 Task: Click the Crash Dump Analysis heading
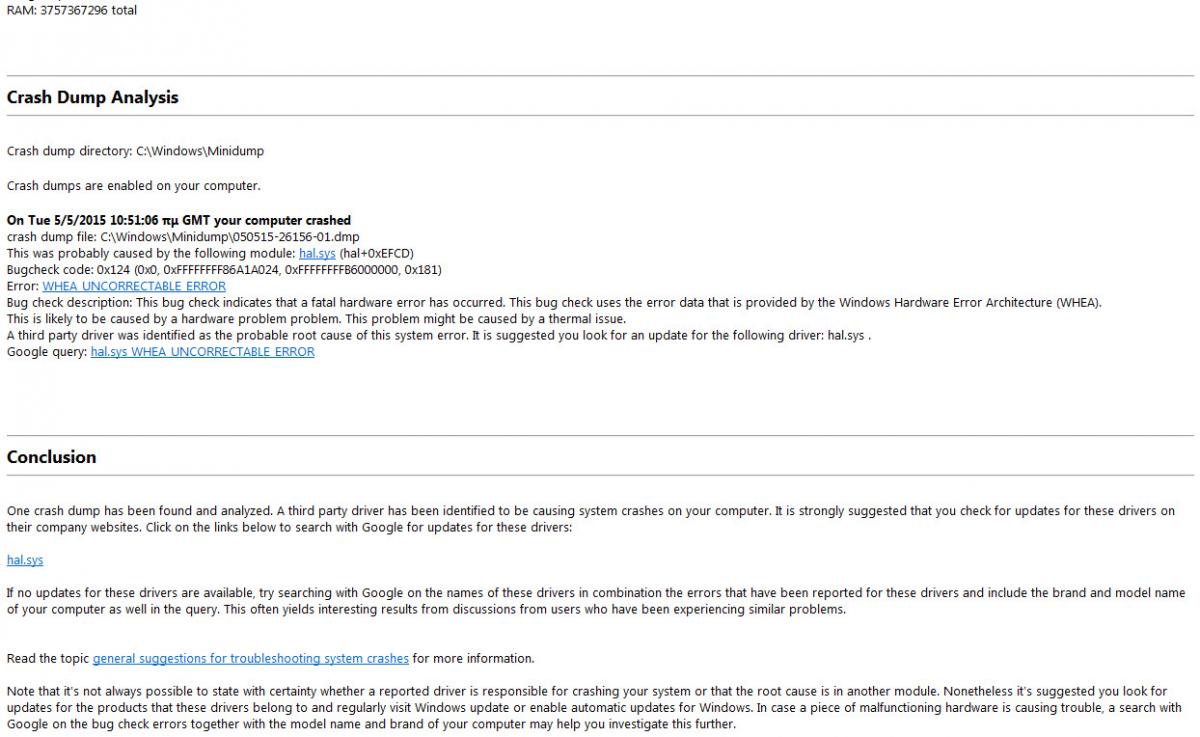coord(93,98)
